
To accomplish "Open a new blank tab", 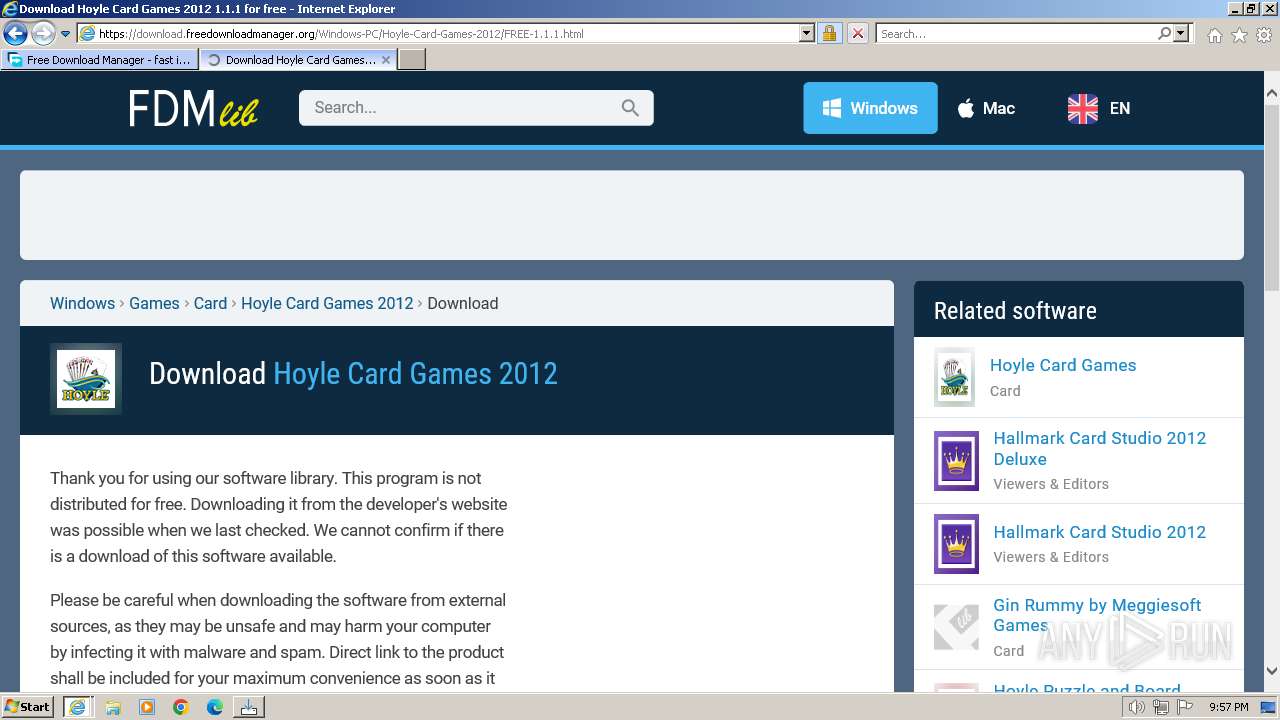I will tap(412, 60).
